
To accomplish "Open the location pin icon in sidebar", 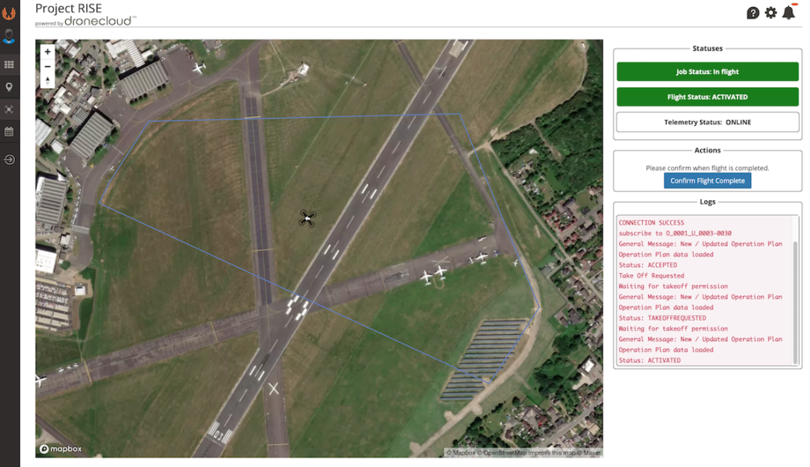I will 9,87.
